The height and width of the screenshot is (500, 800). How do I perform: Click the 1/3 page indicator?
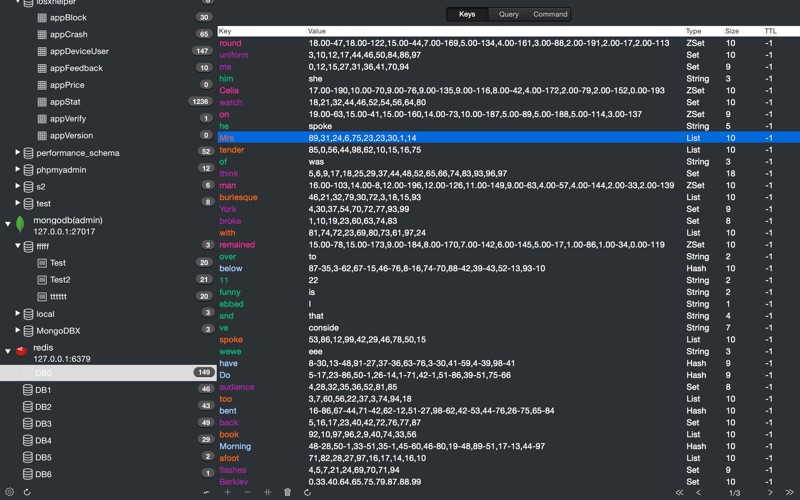[x=734, y=493]
